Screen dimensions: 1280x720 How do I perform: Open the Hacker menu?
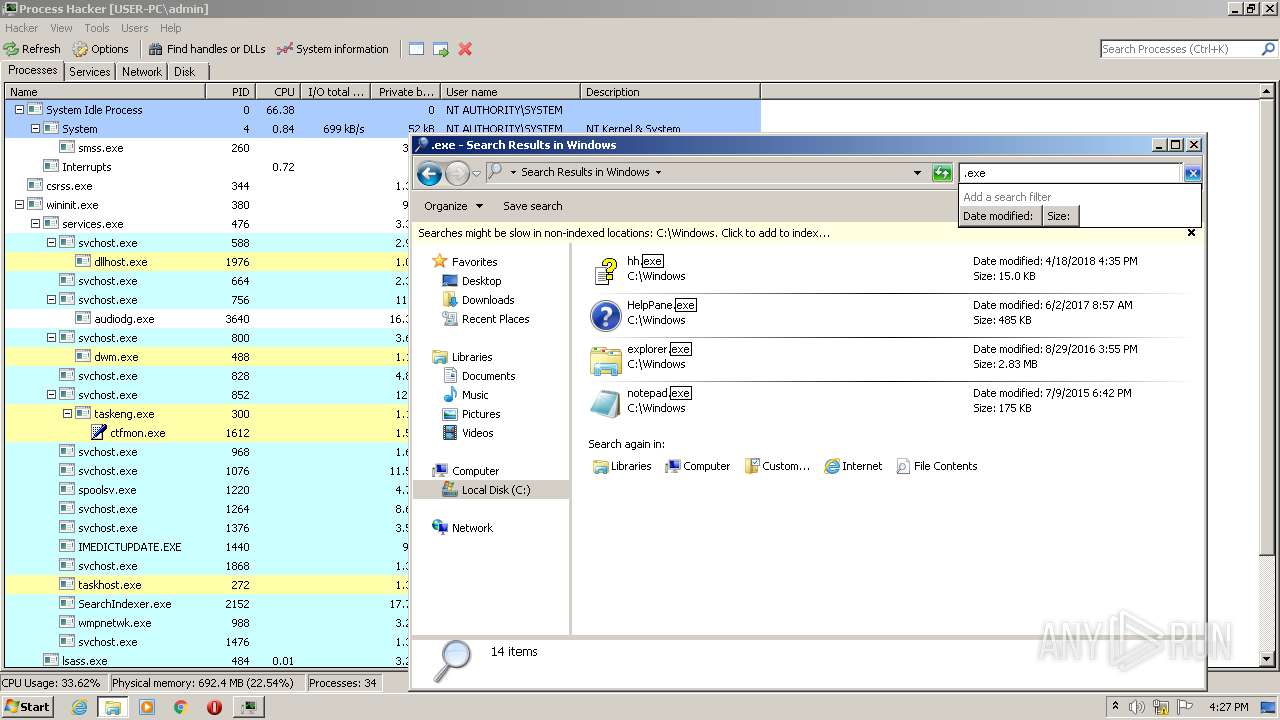(x=22, y=28)
